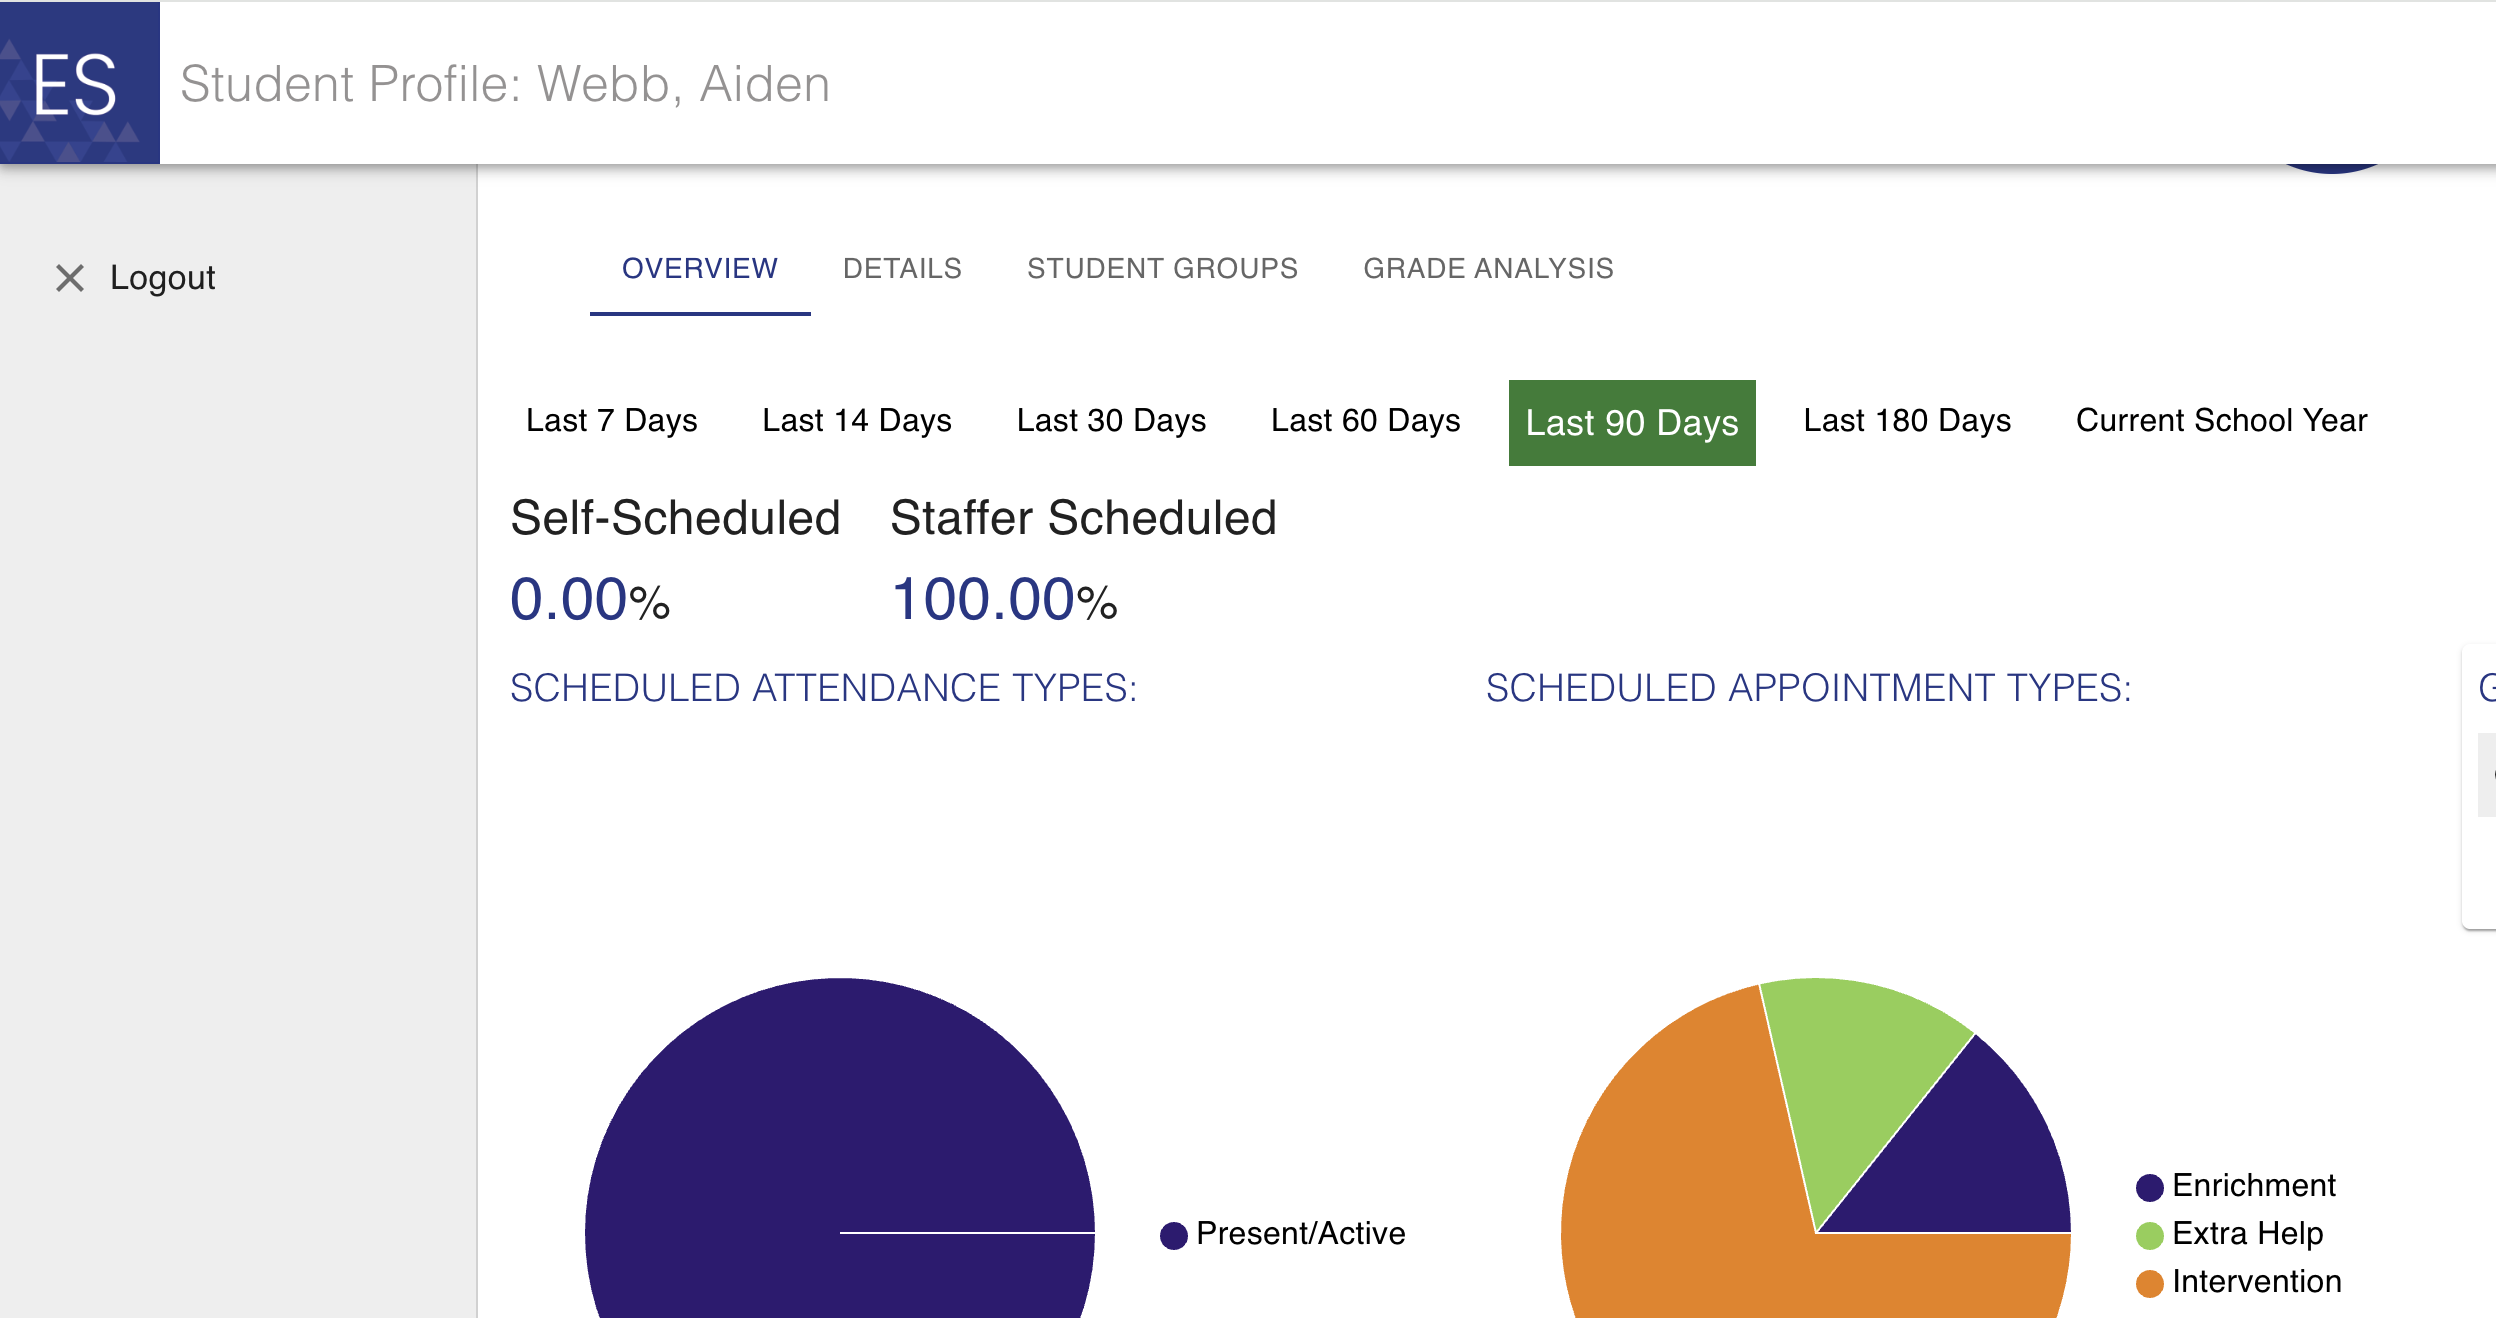
Task: Click the highlighted Last 90 Days button
Action: coord(1632,422)
